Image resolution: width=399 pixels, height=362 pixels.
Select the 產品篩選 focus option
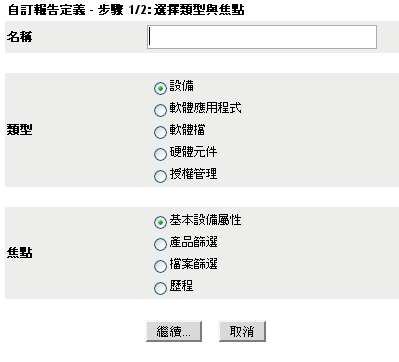click(x=160, y=244)
